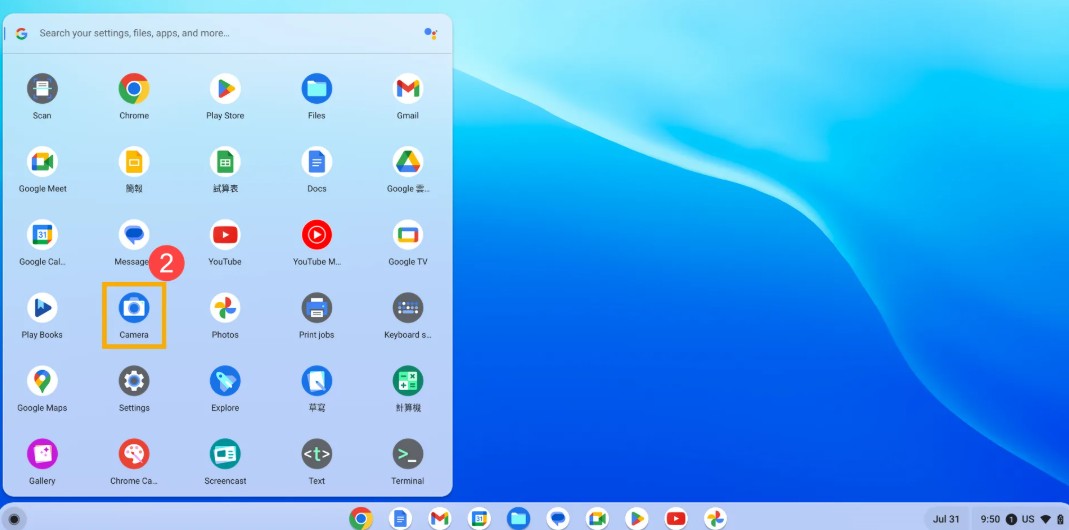This screenshot has height=530, width=1069.
Task: Open the 草寫 (Cursive) app
Action: (316, 381)
